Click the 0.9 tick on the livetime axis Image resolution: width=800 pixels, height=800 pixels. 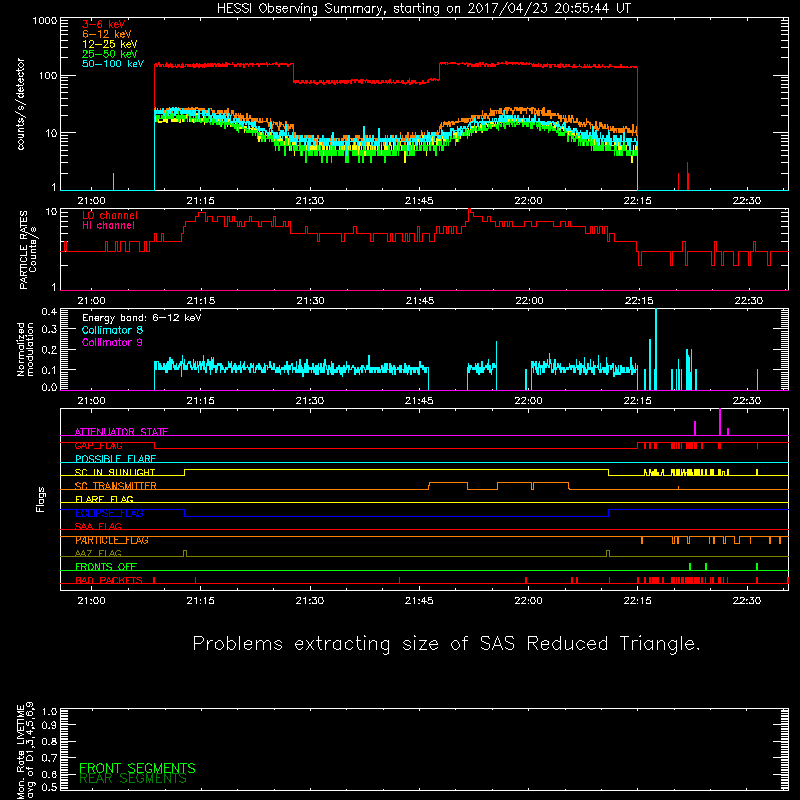click(x=49, y=726)
